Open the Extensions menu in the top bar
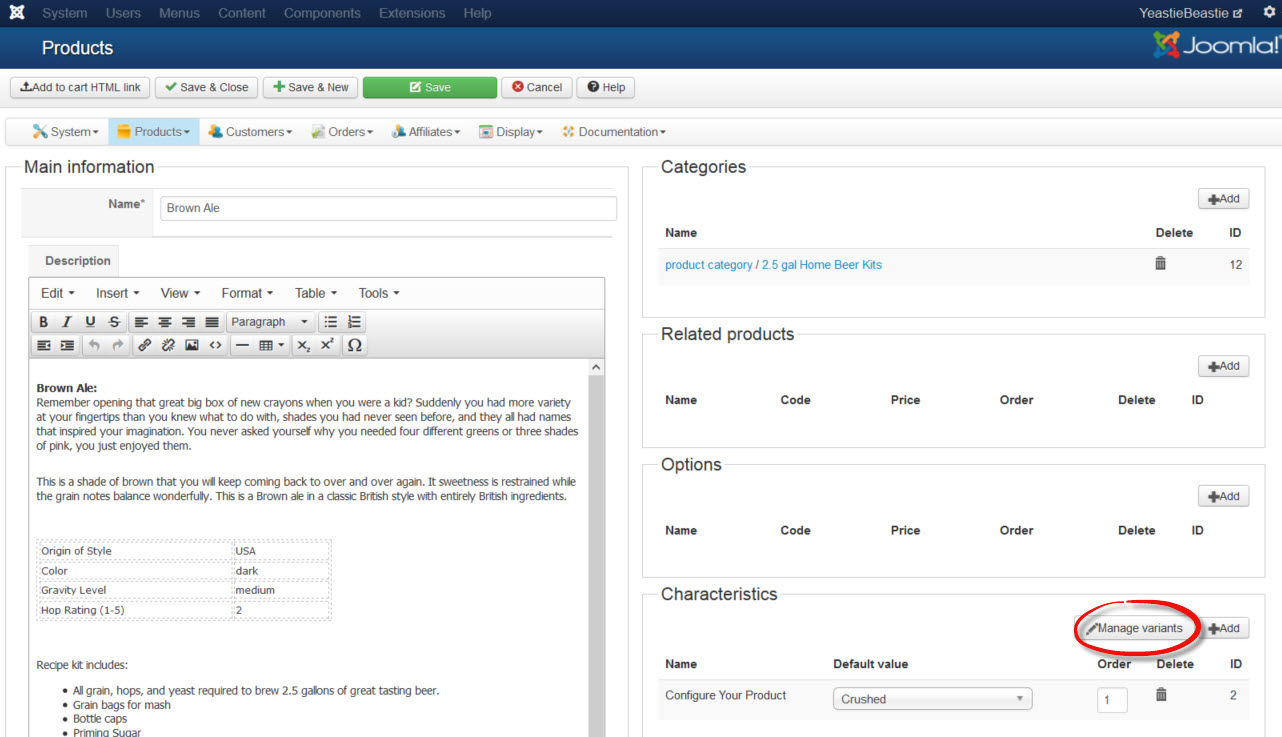Viewport: 1282px width, 737px height. (412, 13)
